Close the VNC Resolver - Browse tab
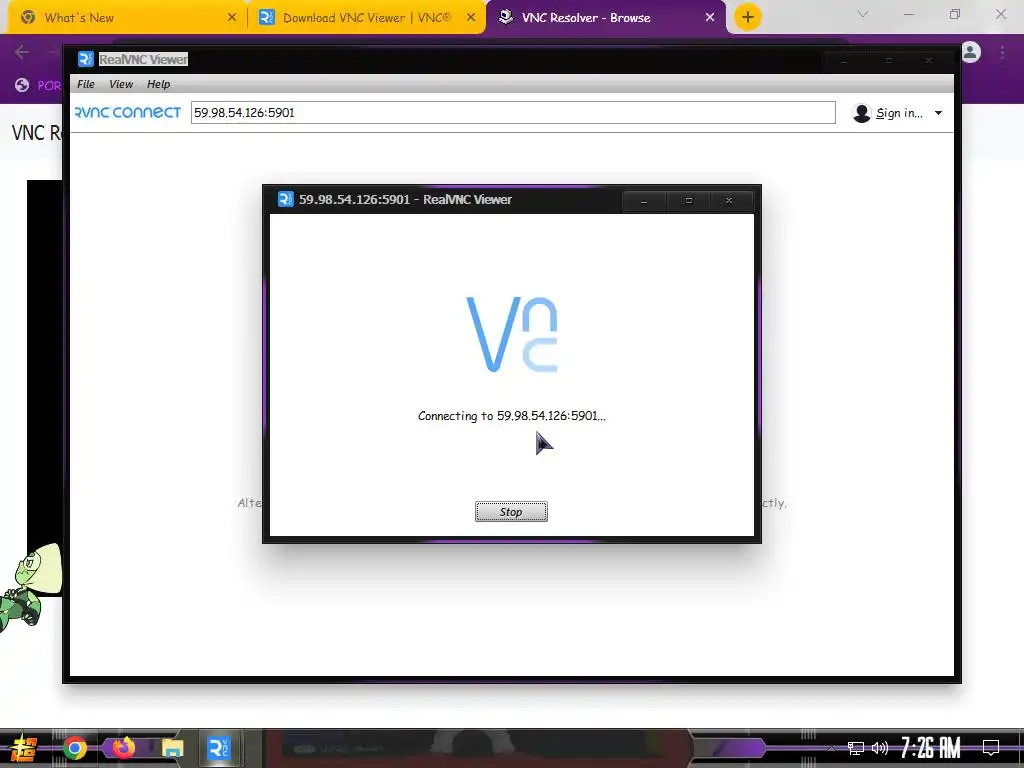The height and width of the screenshot is (768, 1024). click(710, 18)
